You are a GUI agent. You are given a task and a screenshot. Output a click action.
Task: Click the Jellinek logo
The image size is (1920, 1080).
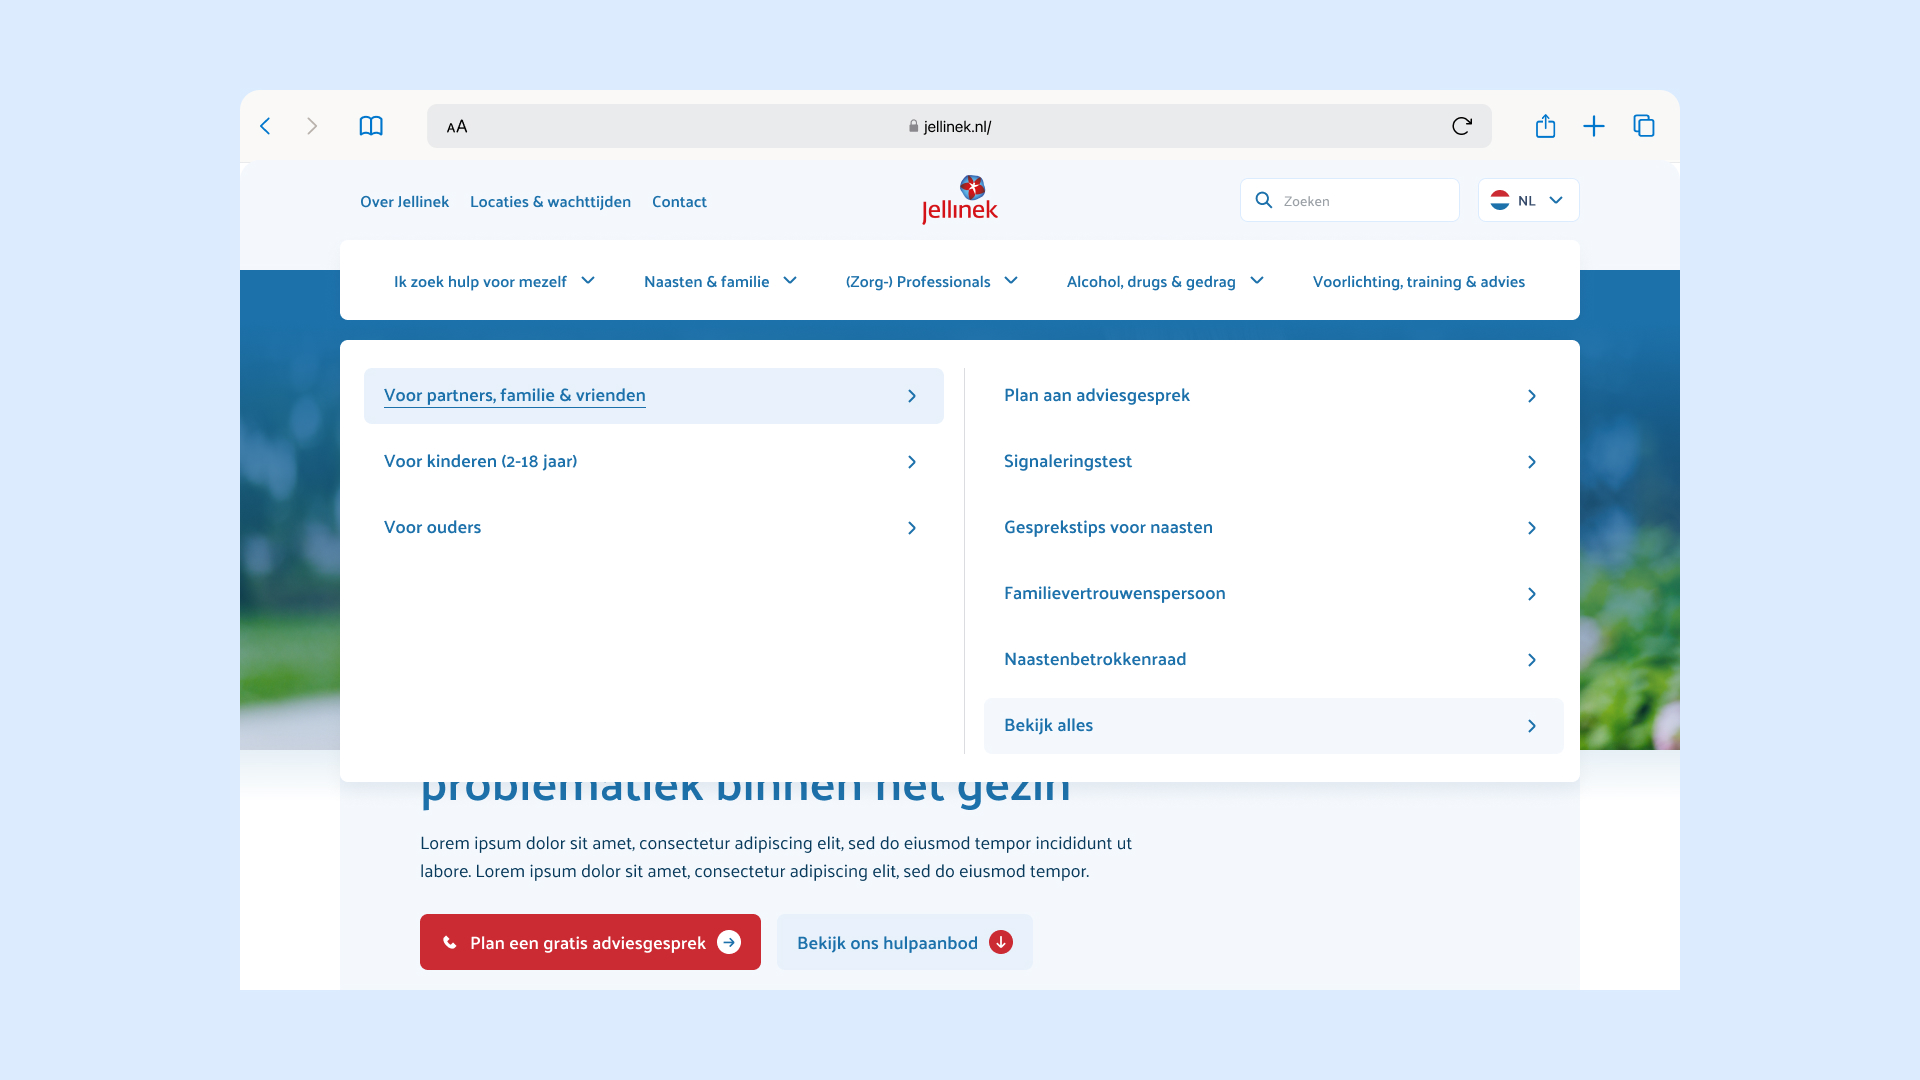pyautogui.click(x=959, y=200)
